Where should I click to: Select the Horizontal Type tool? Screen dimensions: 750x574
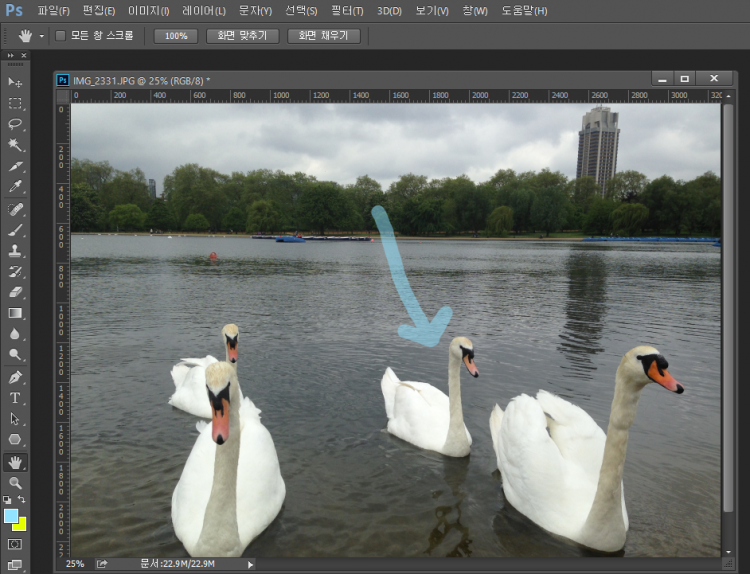pos(15,397)
